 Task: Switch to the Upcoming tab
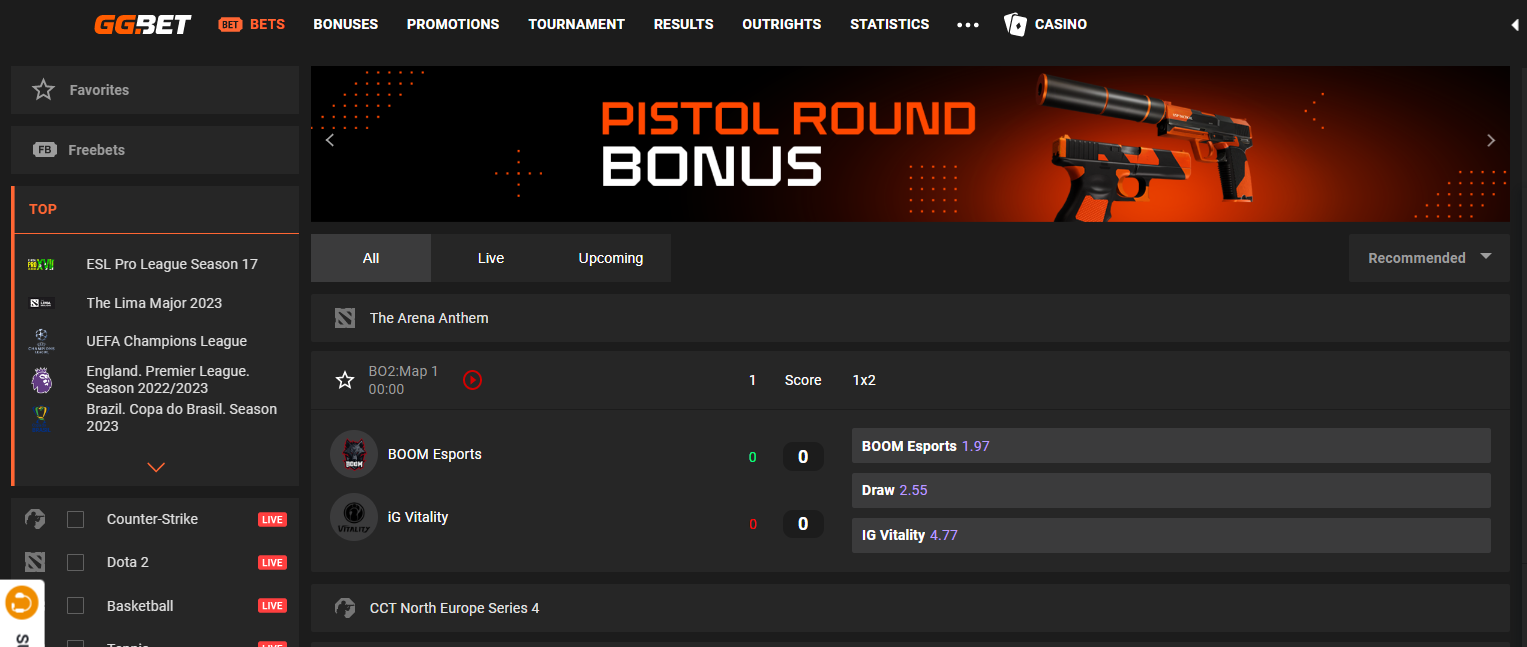coord(611,258)
